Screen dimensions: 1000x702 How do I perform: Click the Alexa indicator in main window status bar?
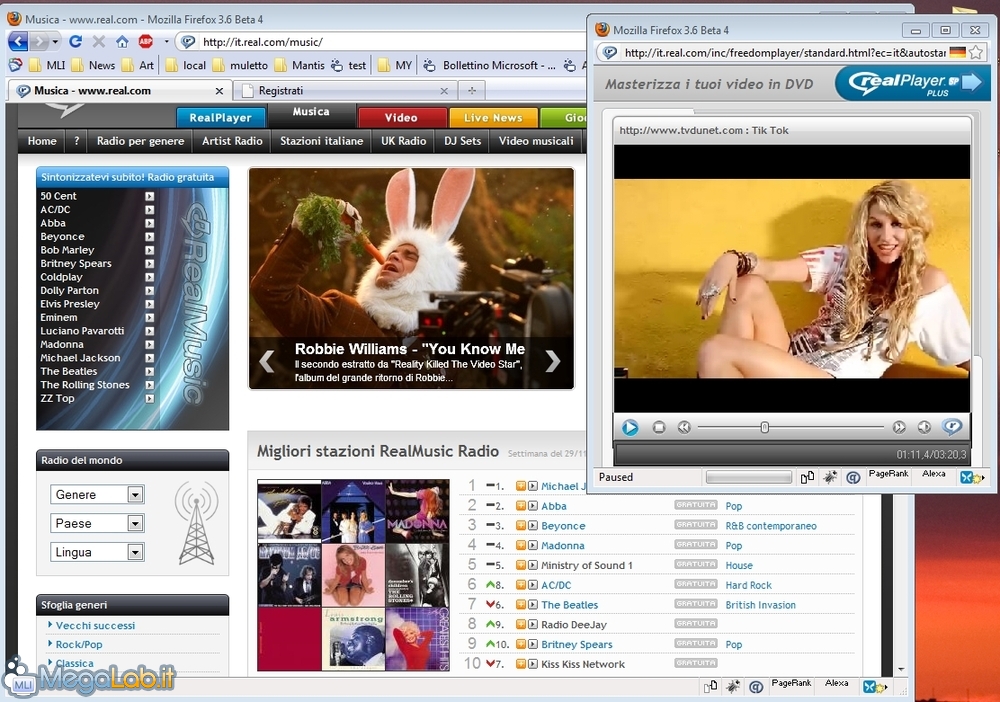pos(837,683)
